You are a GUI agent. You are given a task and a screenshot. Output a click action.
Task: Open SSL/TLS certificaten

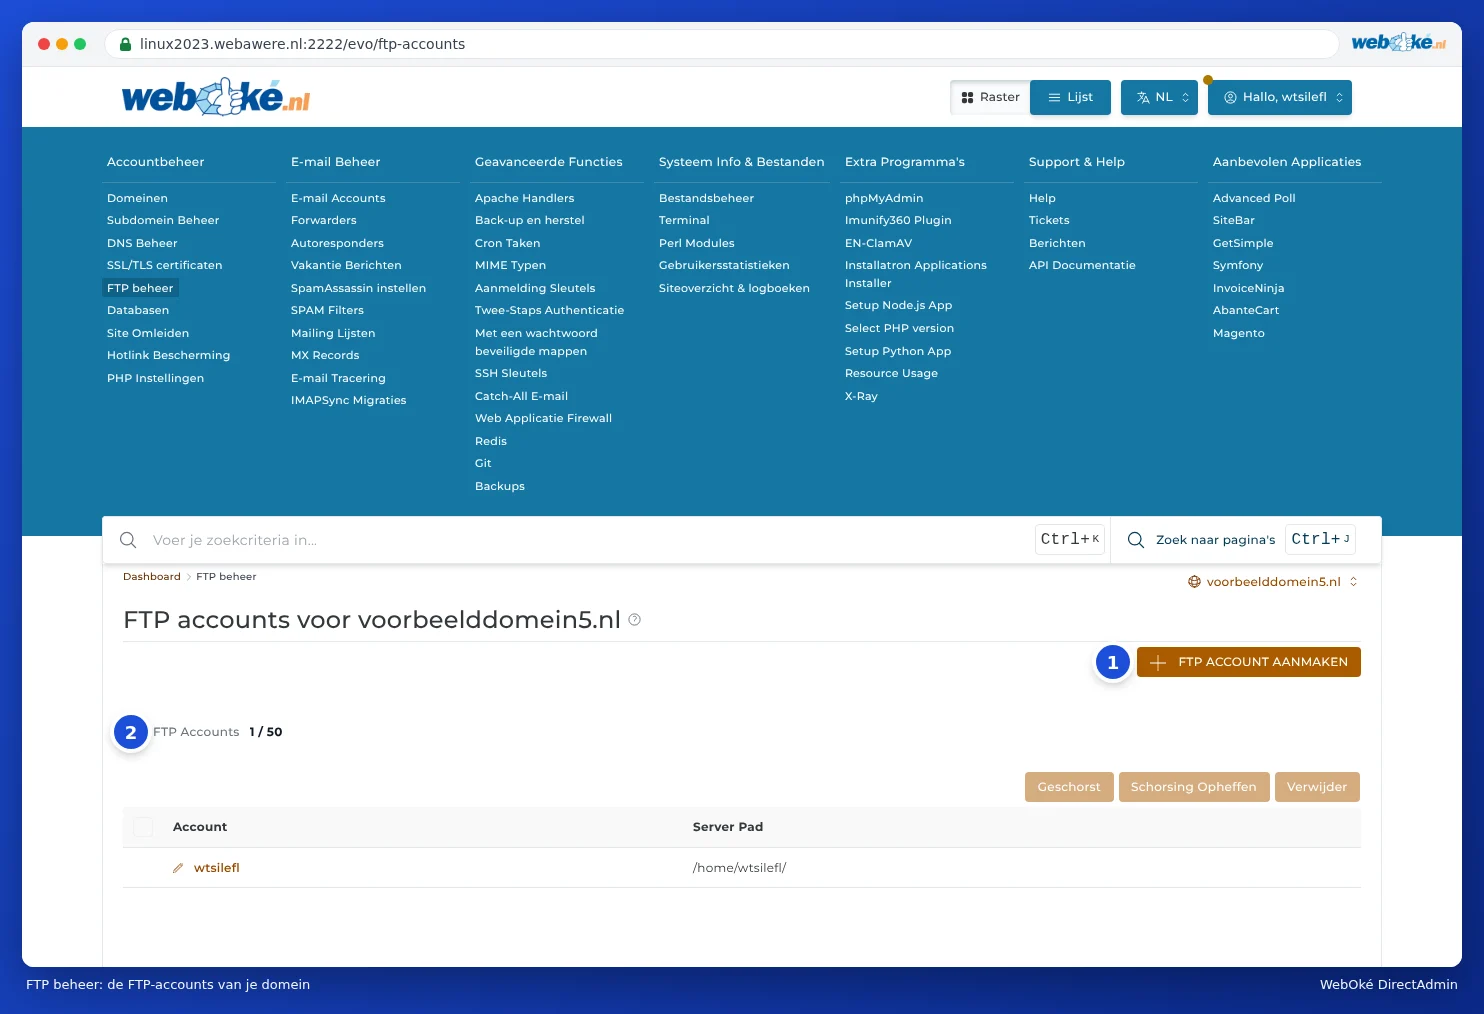point(165,265)
